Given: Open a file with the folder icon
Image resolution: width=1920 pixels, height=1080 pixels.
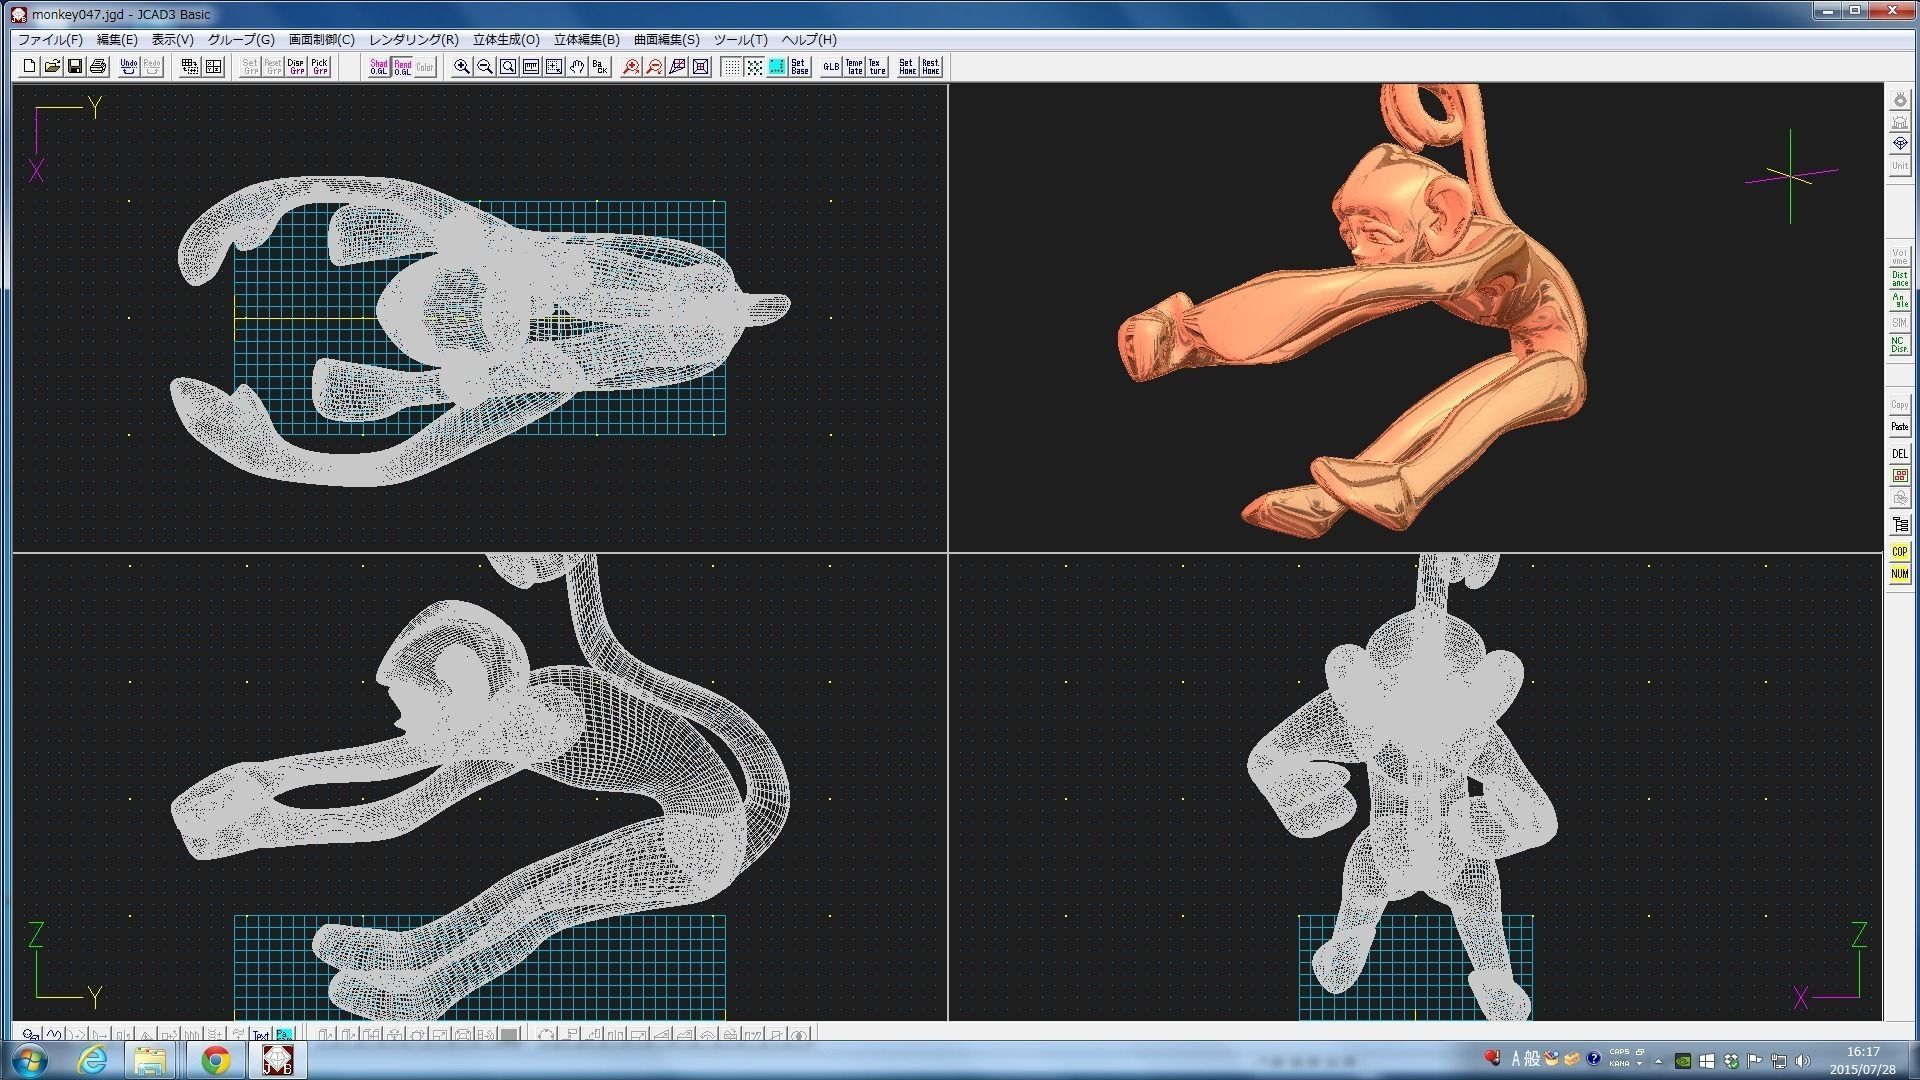Looking at the screenshot, I should tap(52, 67).
